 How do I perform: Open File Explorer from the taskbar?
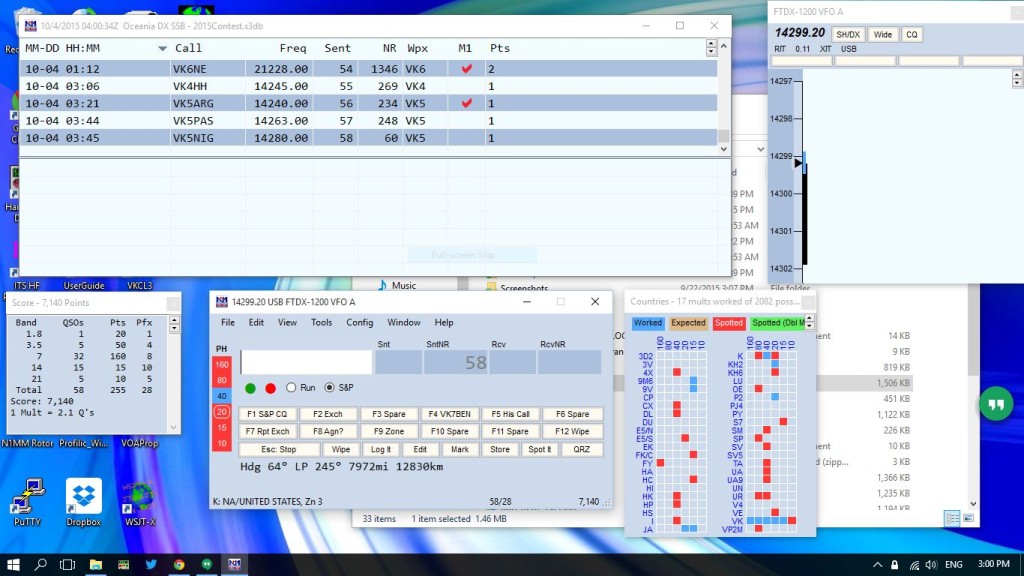tap(95, 564)
